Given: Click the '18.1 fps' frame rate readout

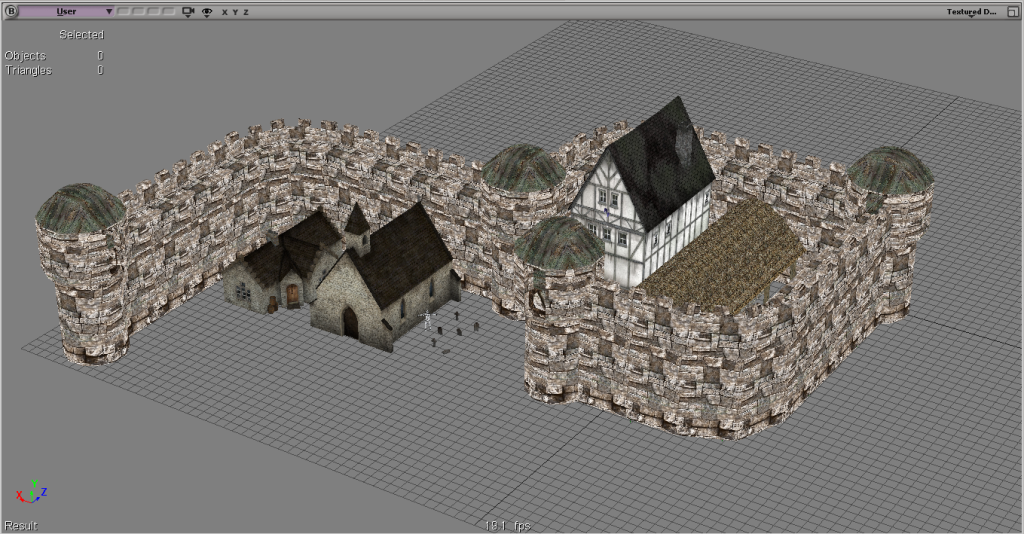Looking at the screenshot, I should 507,526.
